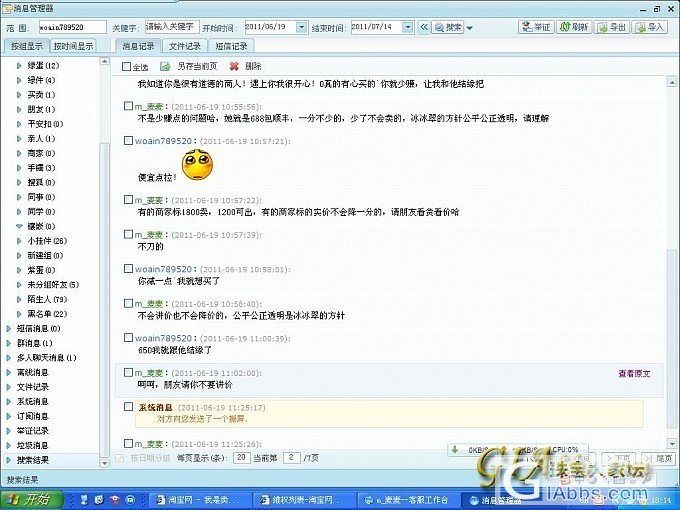Click the 刷新 refresh button
The height and width of the screenshot is (510, 680).
click(574, 28)
